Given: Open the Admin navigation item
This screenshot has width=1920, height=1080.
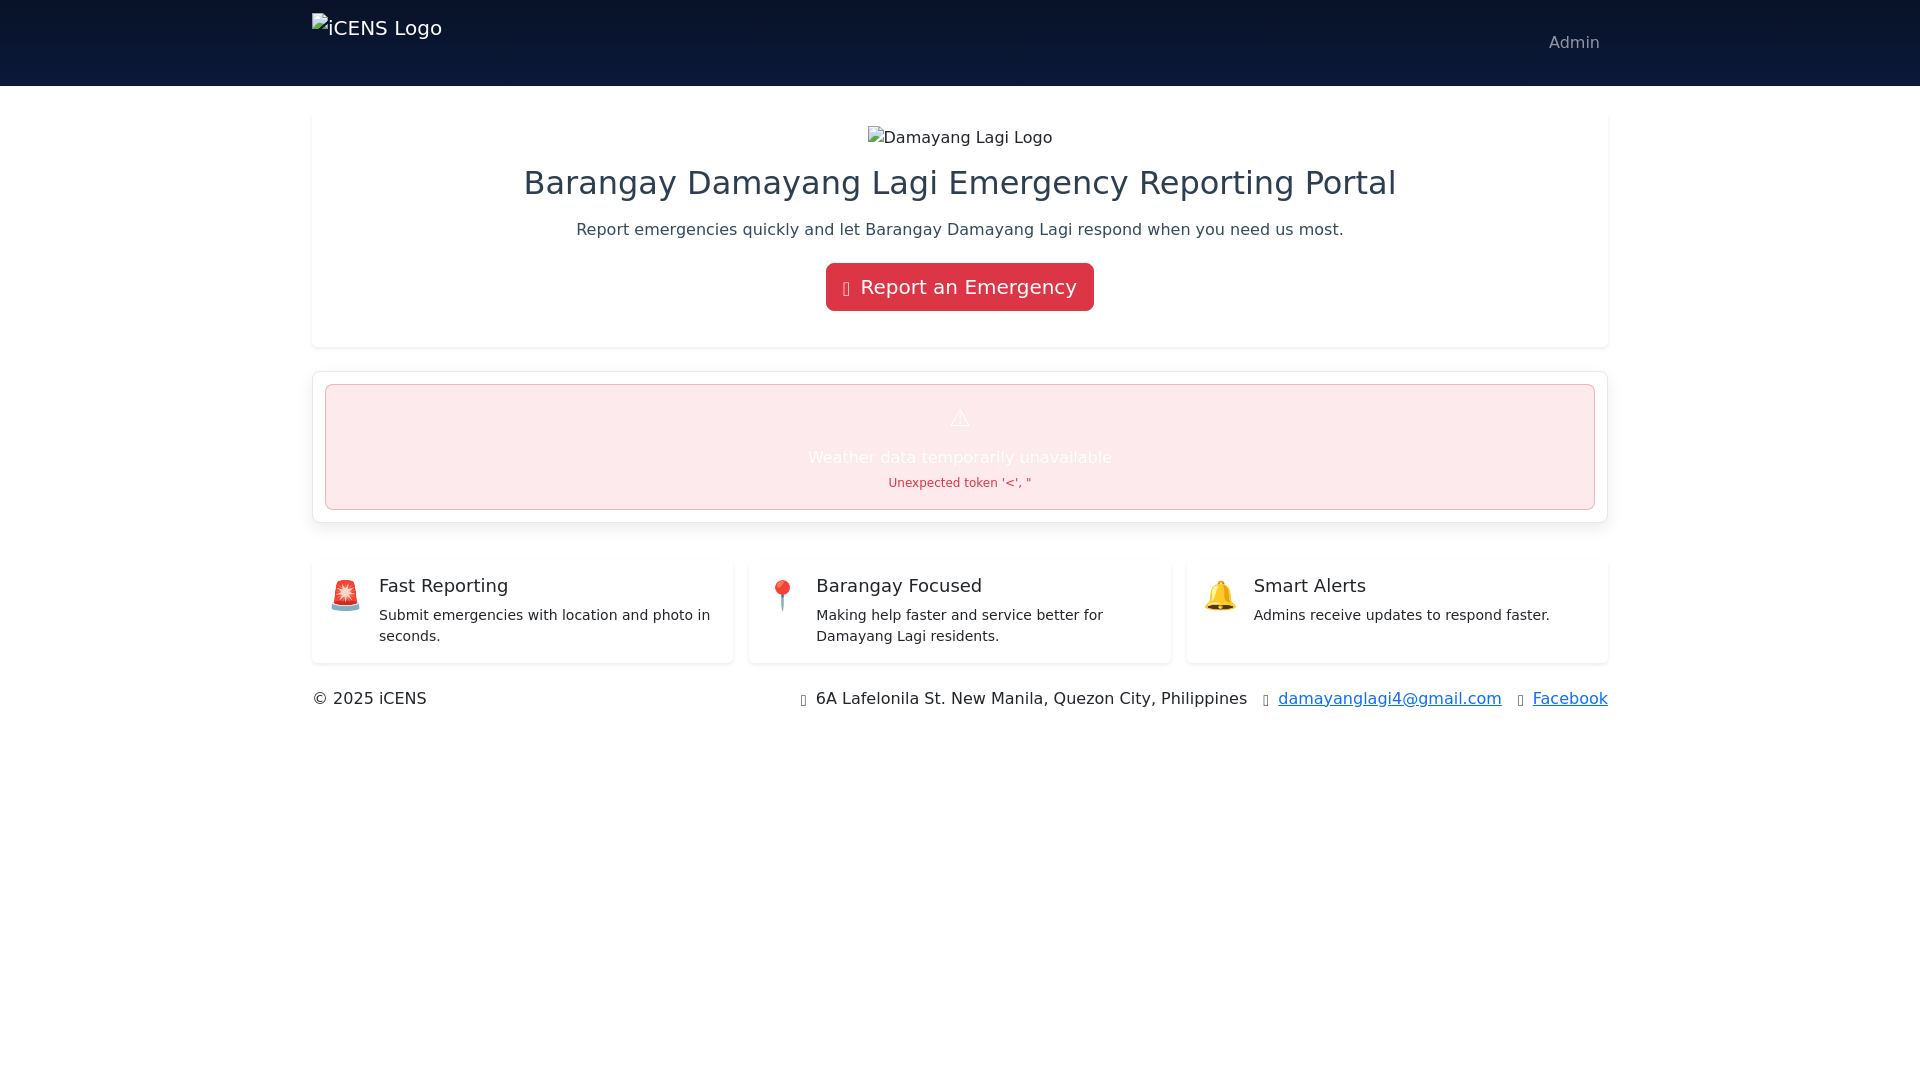Looking at the screenshot, I should (x=1573, y=43).
